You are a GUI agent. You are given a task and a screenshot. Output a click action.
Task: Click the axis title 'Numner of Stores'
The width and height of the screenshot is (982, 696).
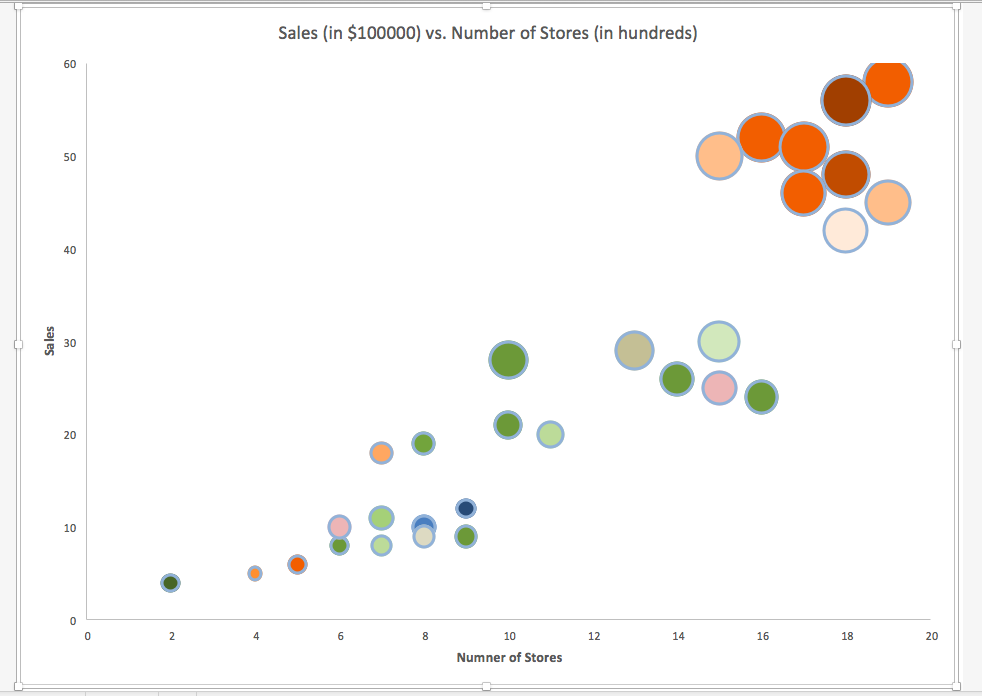coord(508,658)
